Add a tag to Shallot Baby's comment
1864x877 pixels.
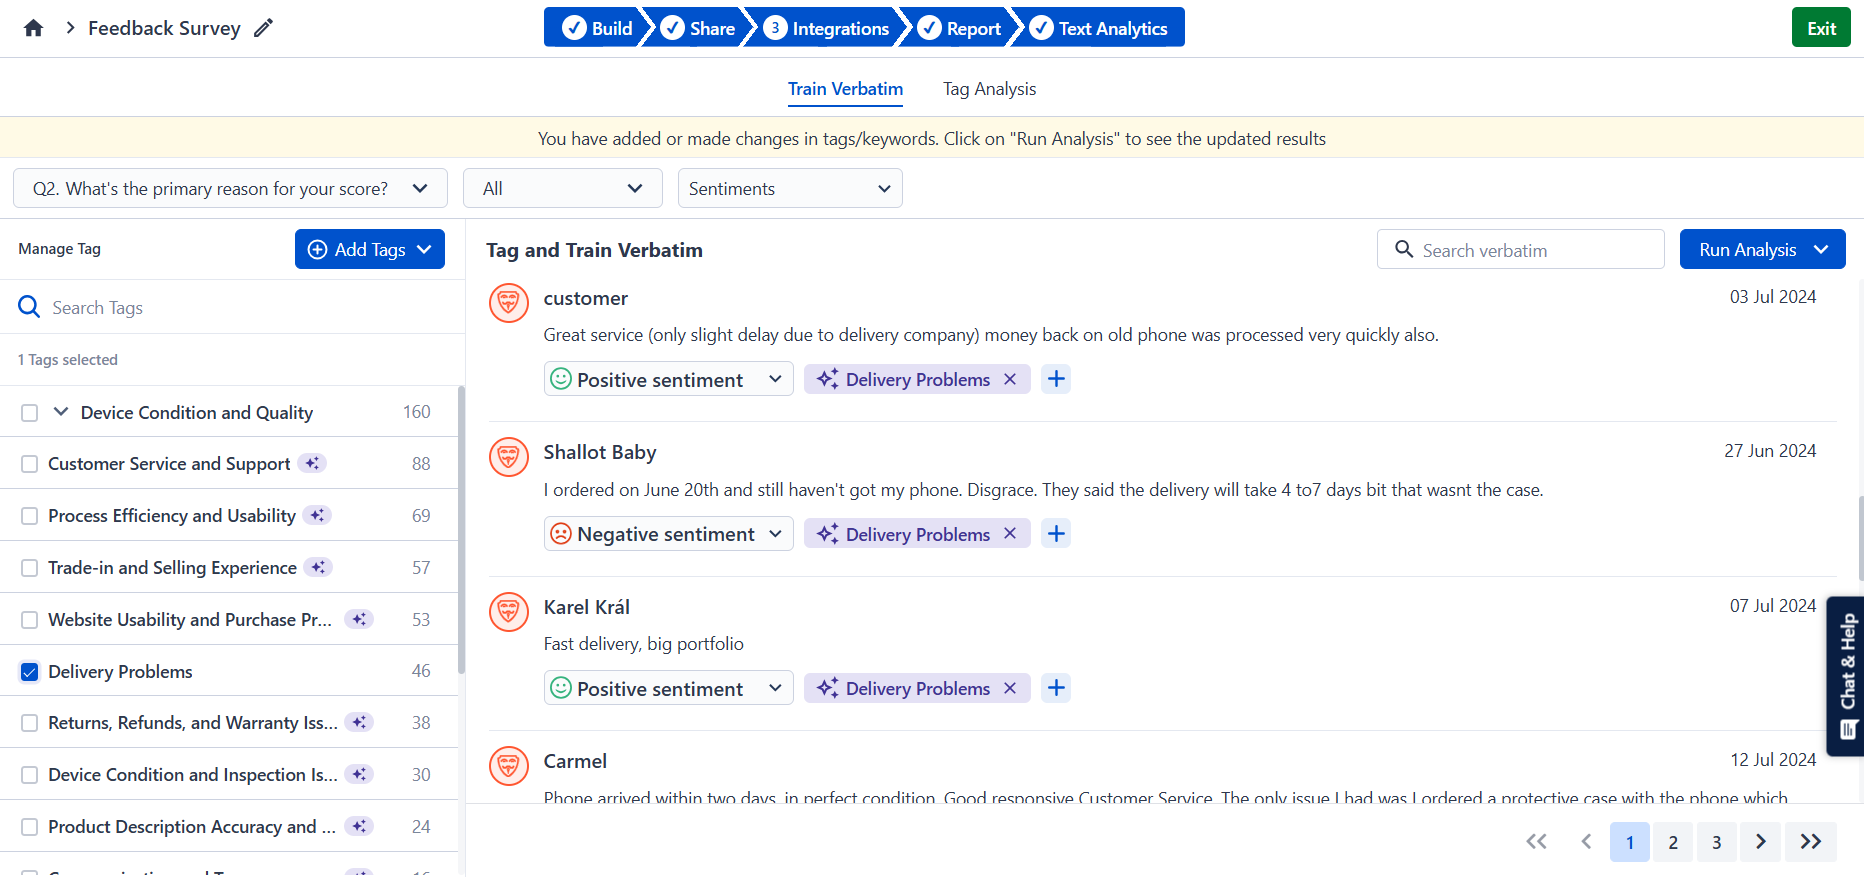(x=1056, y=534)
